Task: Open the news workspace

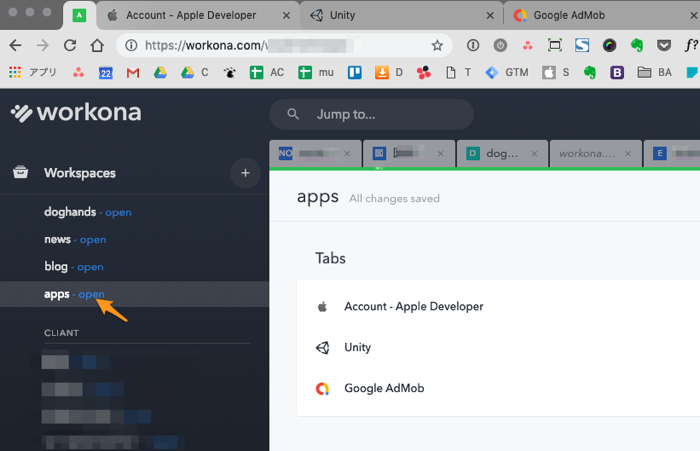Action: click(58, 239)
